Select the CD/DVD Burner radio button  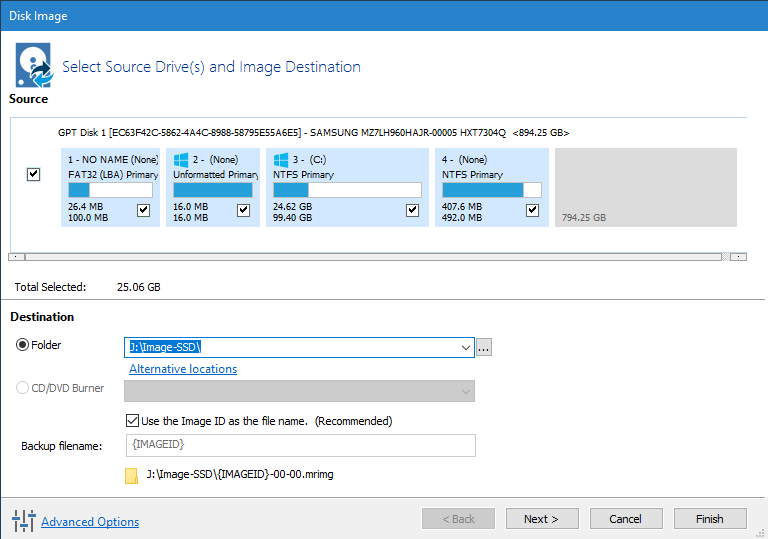tap(23, 388)
